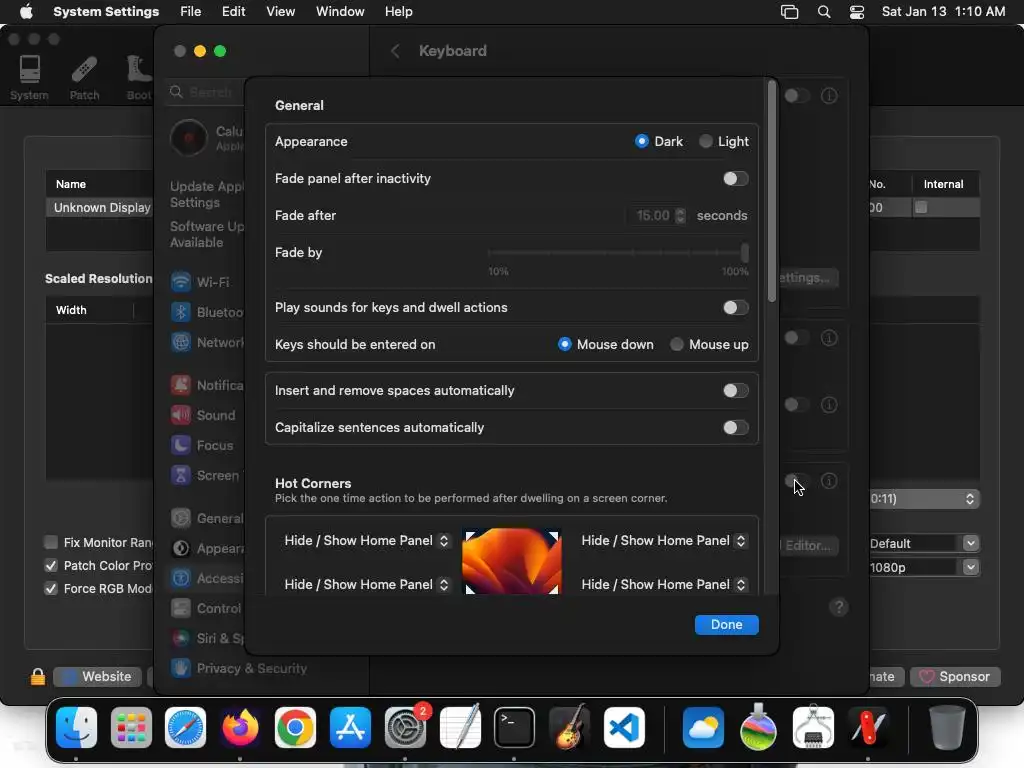The image size is (1024, 768).
Task: Open Spotlight search in menu bar
Action: click(x=824, y=12)
